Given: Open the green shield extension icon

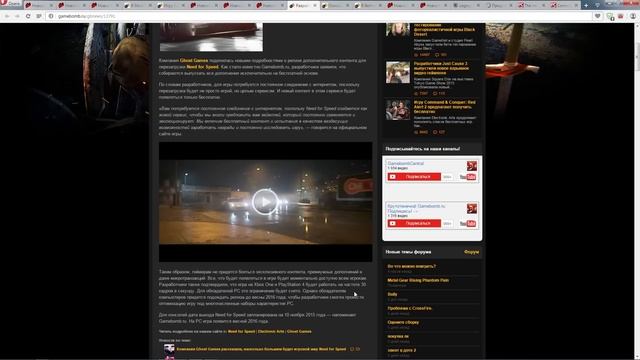Looking at the screenshot, I should point(610,16).
